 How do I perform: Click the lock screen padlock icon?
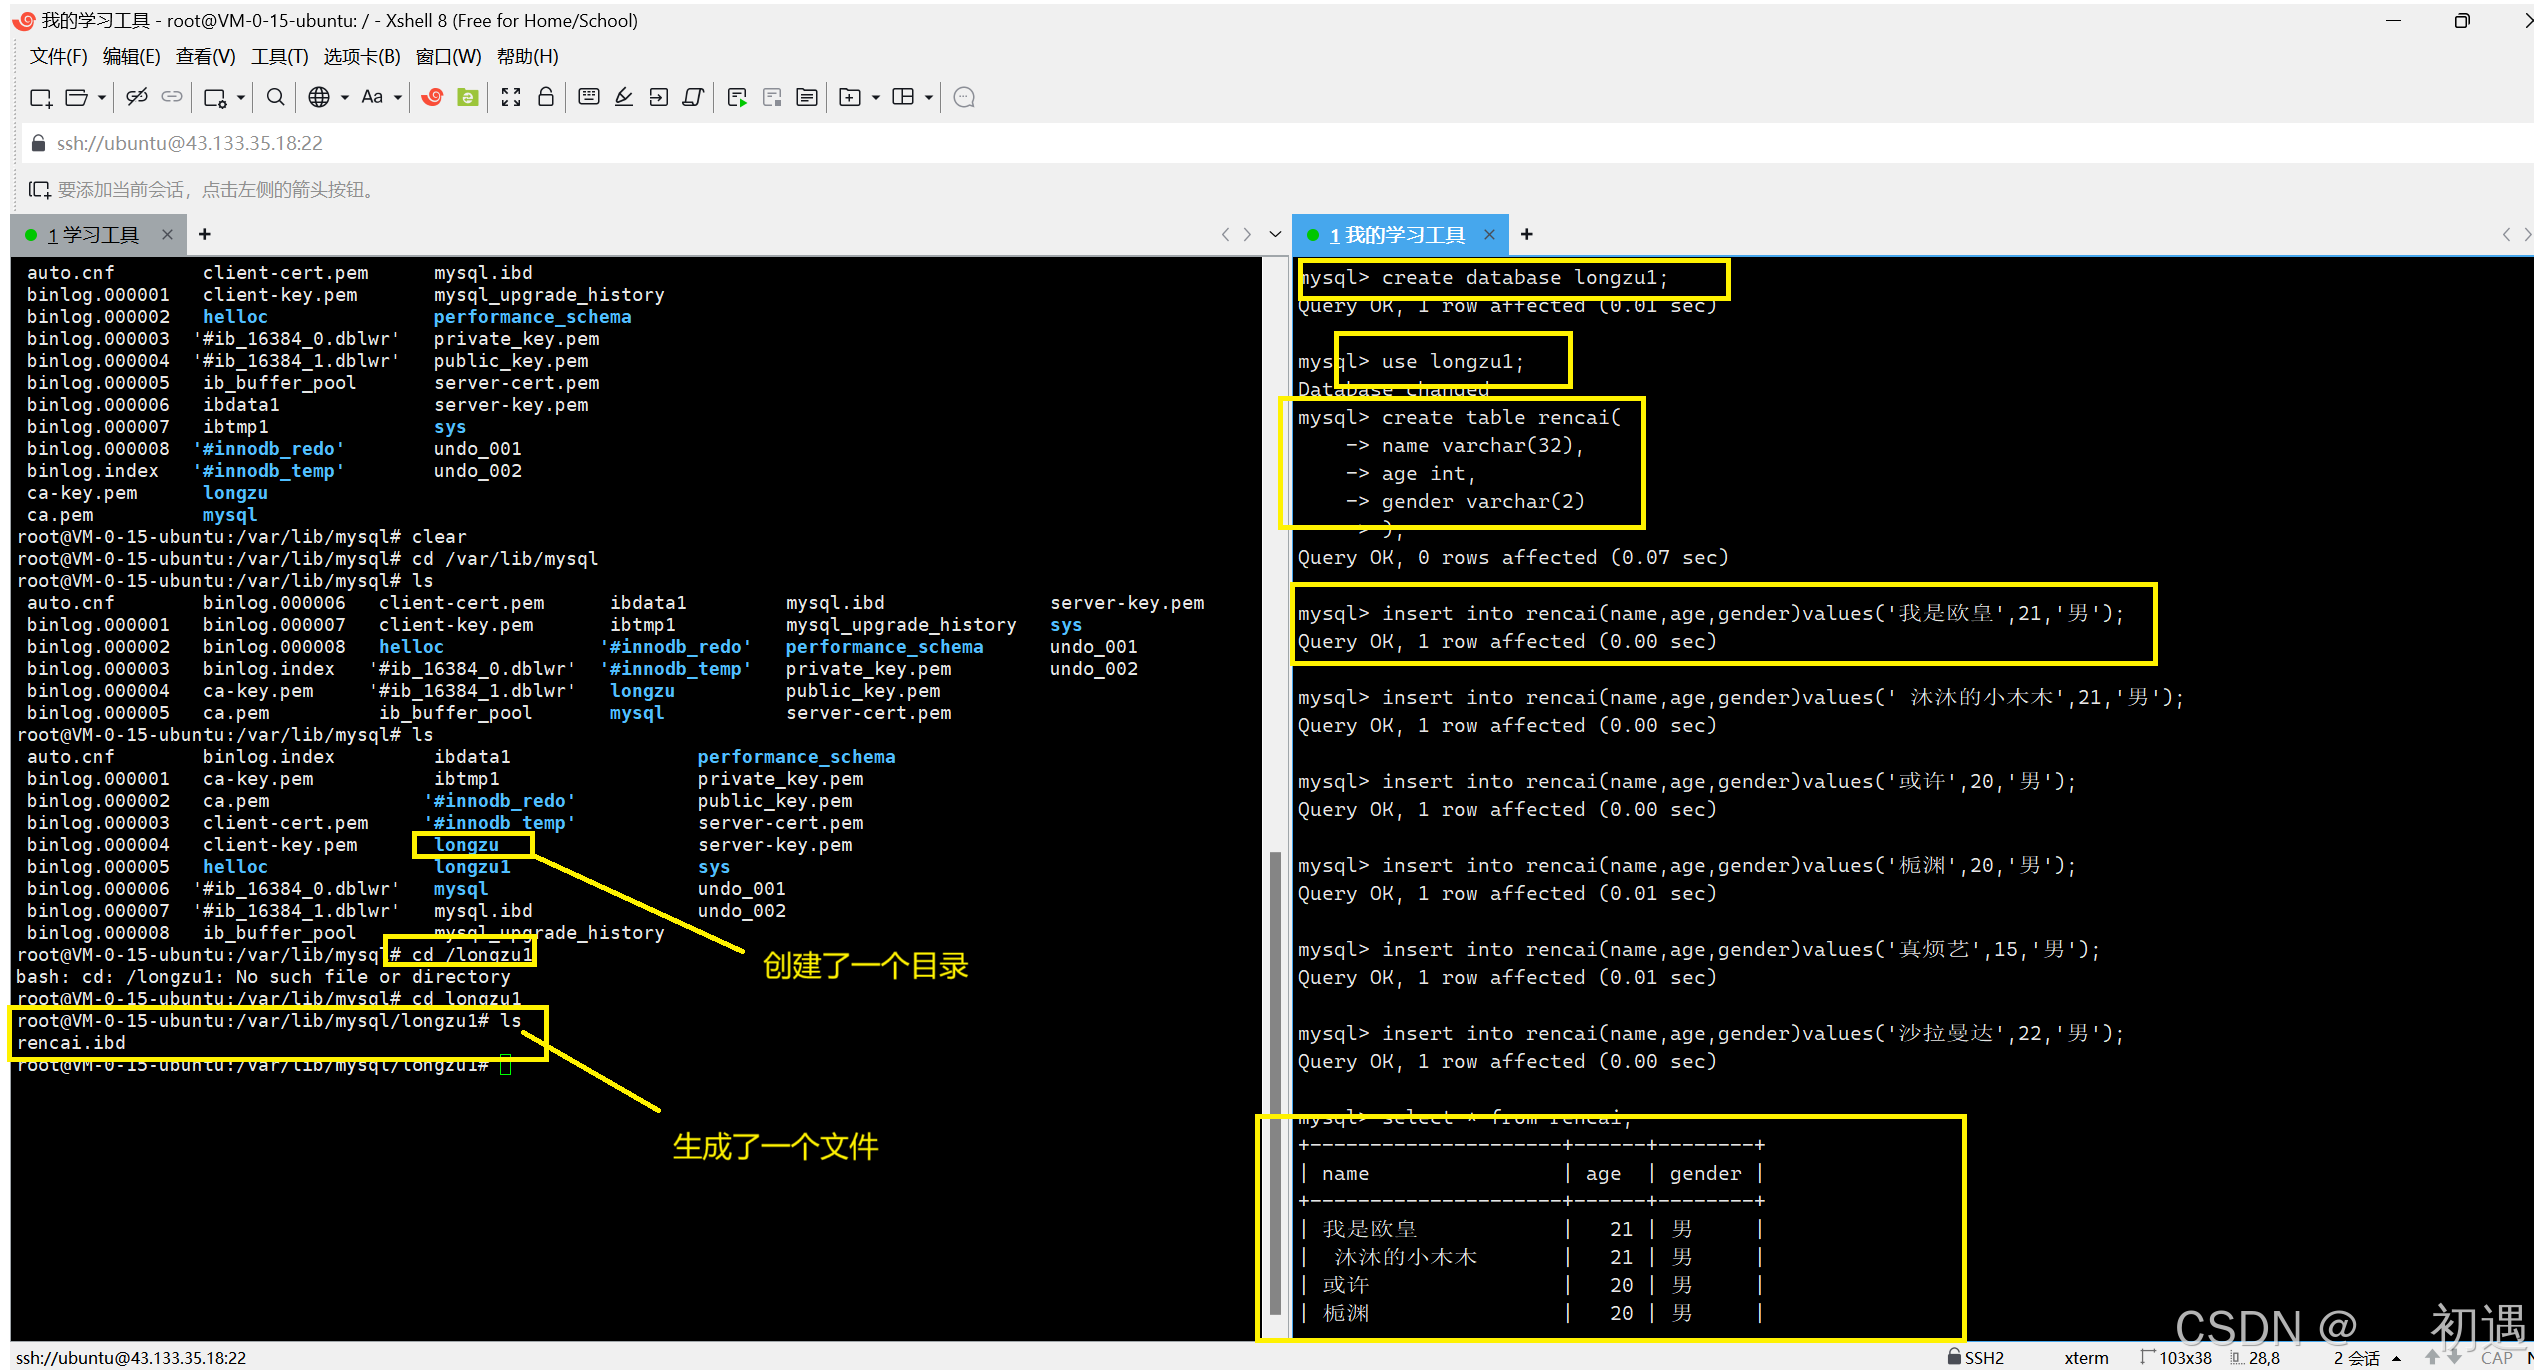546,97
